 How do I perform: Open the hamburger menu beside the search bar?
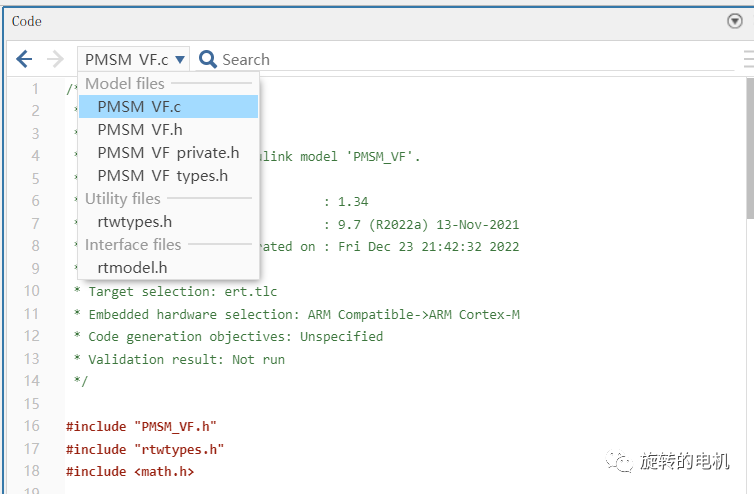click(x=748, y=59)
